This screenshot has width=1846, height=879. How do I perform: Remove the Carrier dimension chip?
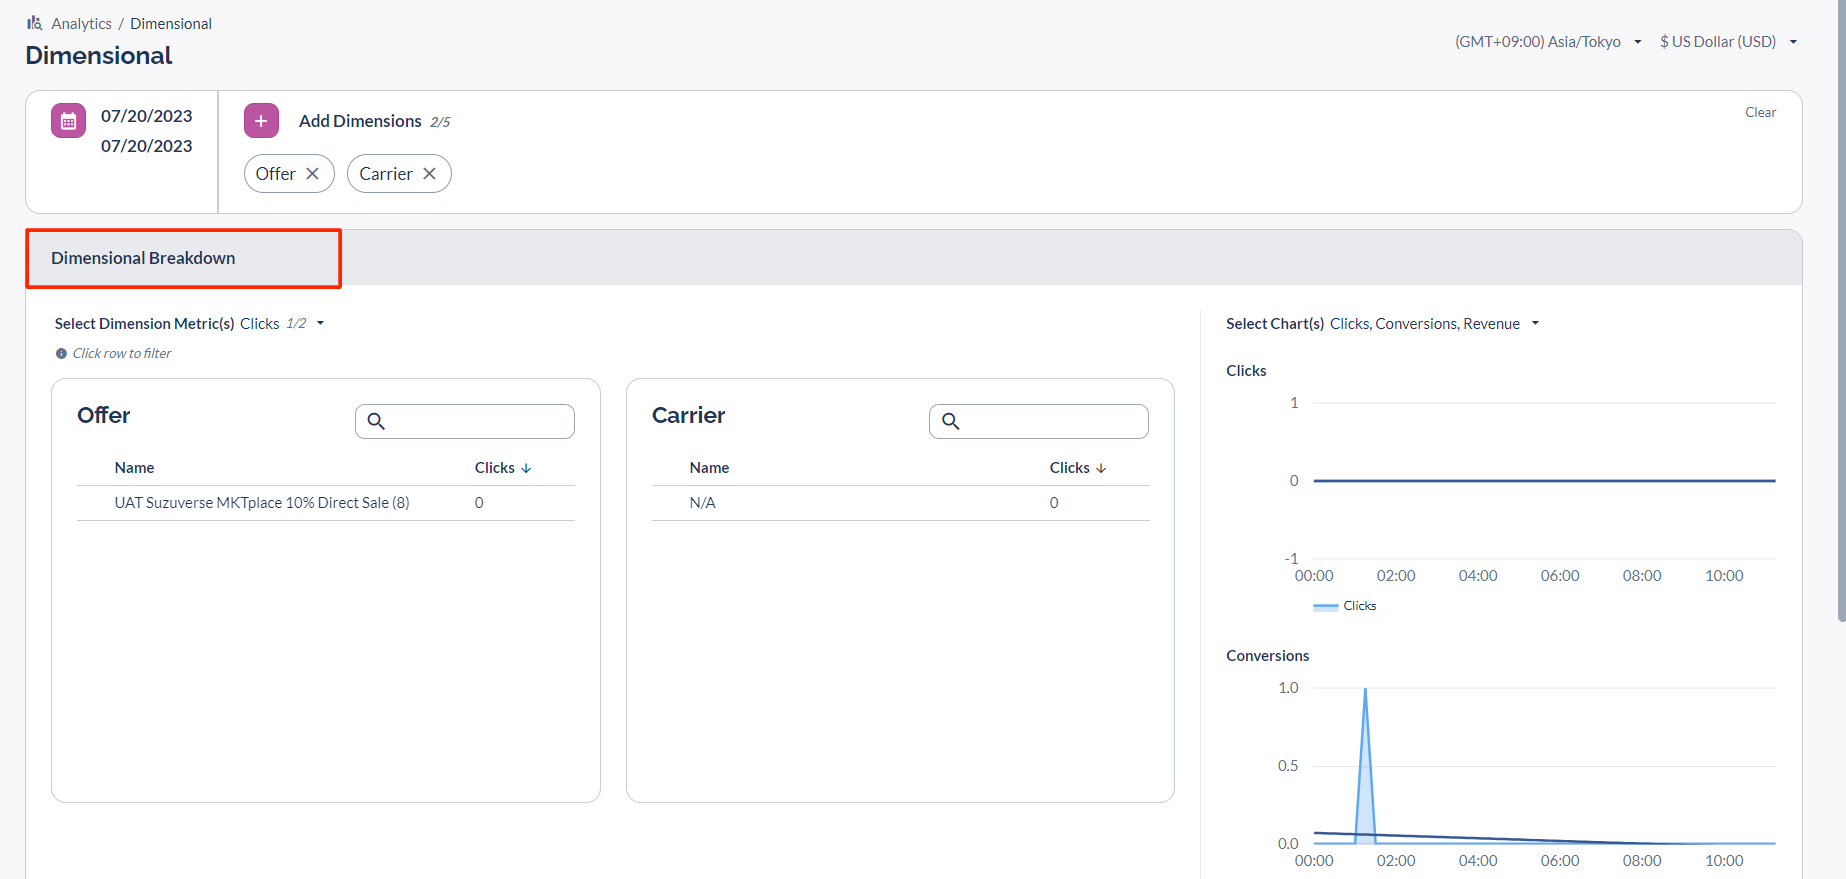430,174
